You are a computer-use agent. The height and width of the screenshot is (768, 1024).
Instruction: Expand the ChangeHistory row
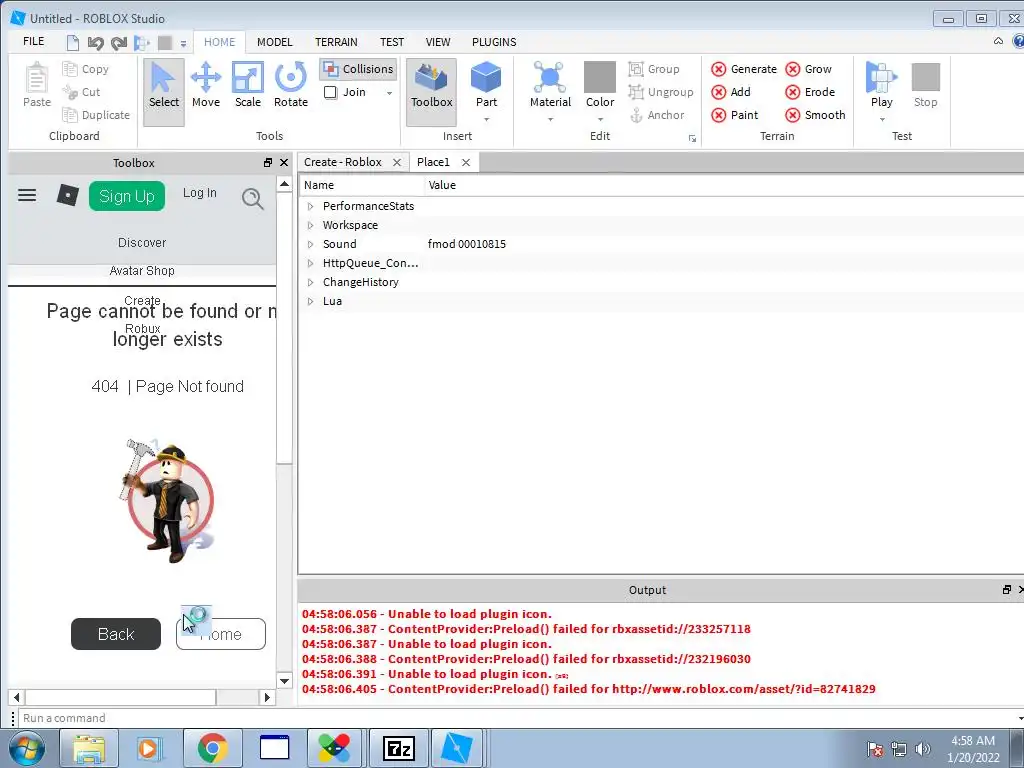(x=310, y=282)
